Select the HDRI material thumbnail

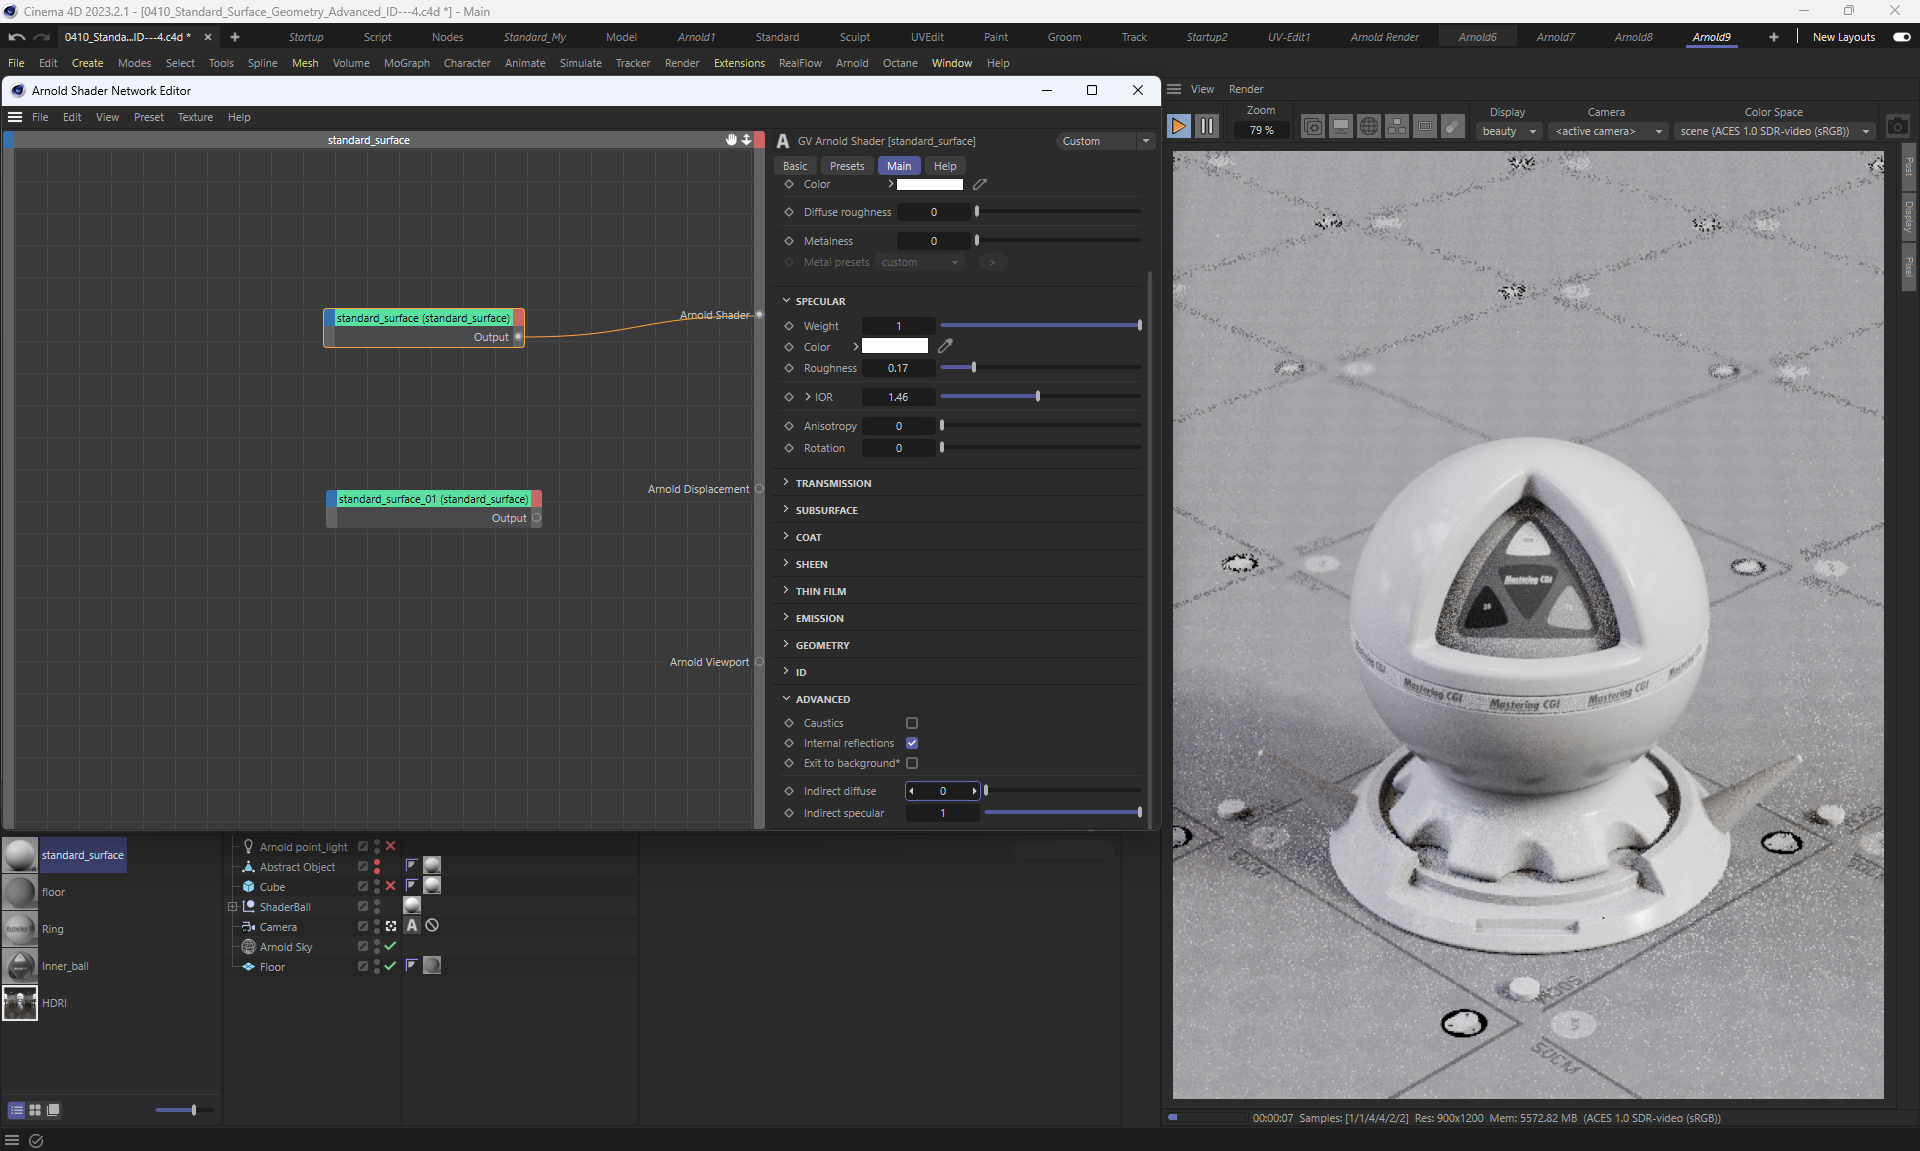point(20,1003)
